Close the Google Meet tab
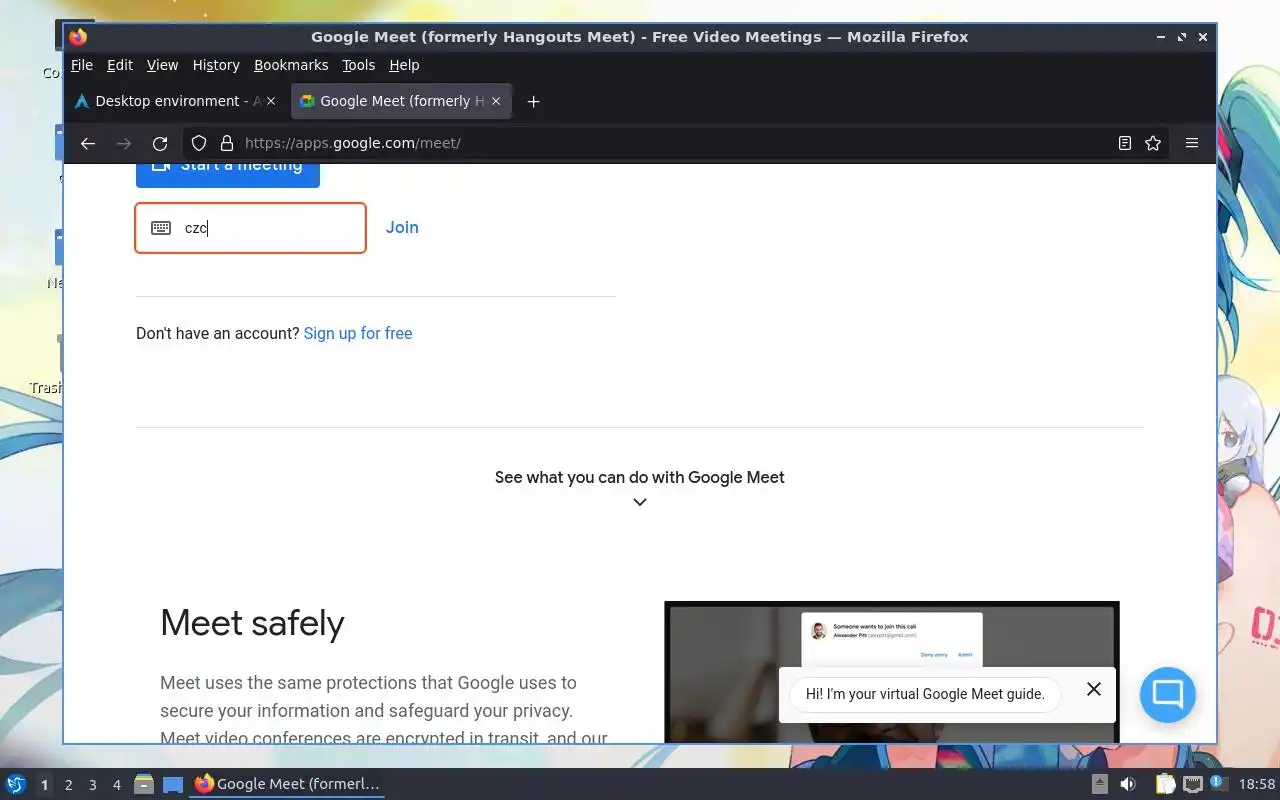Image resolution: width=1280 pixels, height=800 pixels. 496,101
